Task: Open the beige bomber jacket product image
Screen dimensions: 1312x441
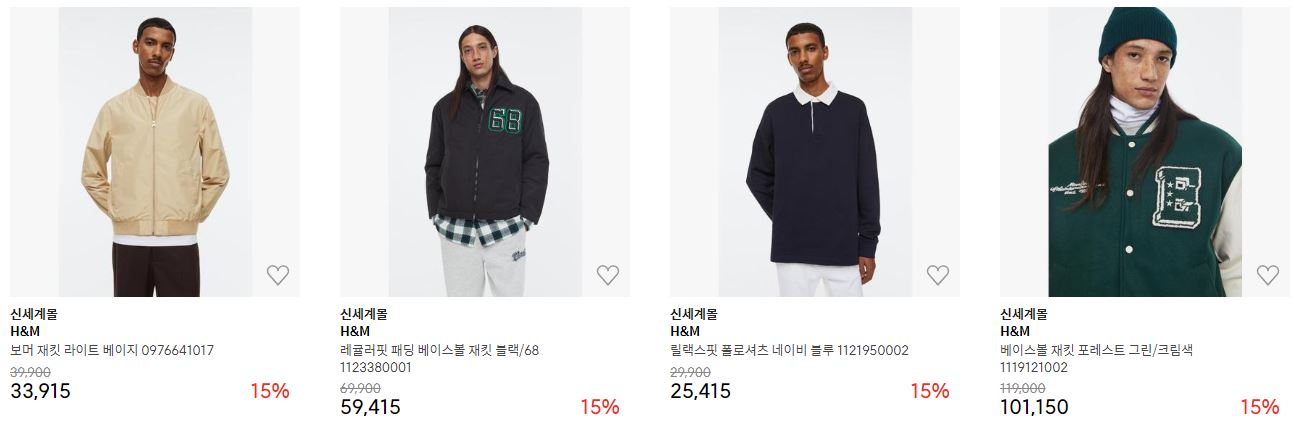Action: [x=155, y=152]
